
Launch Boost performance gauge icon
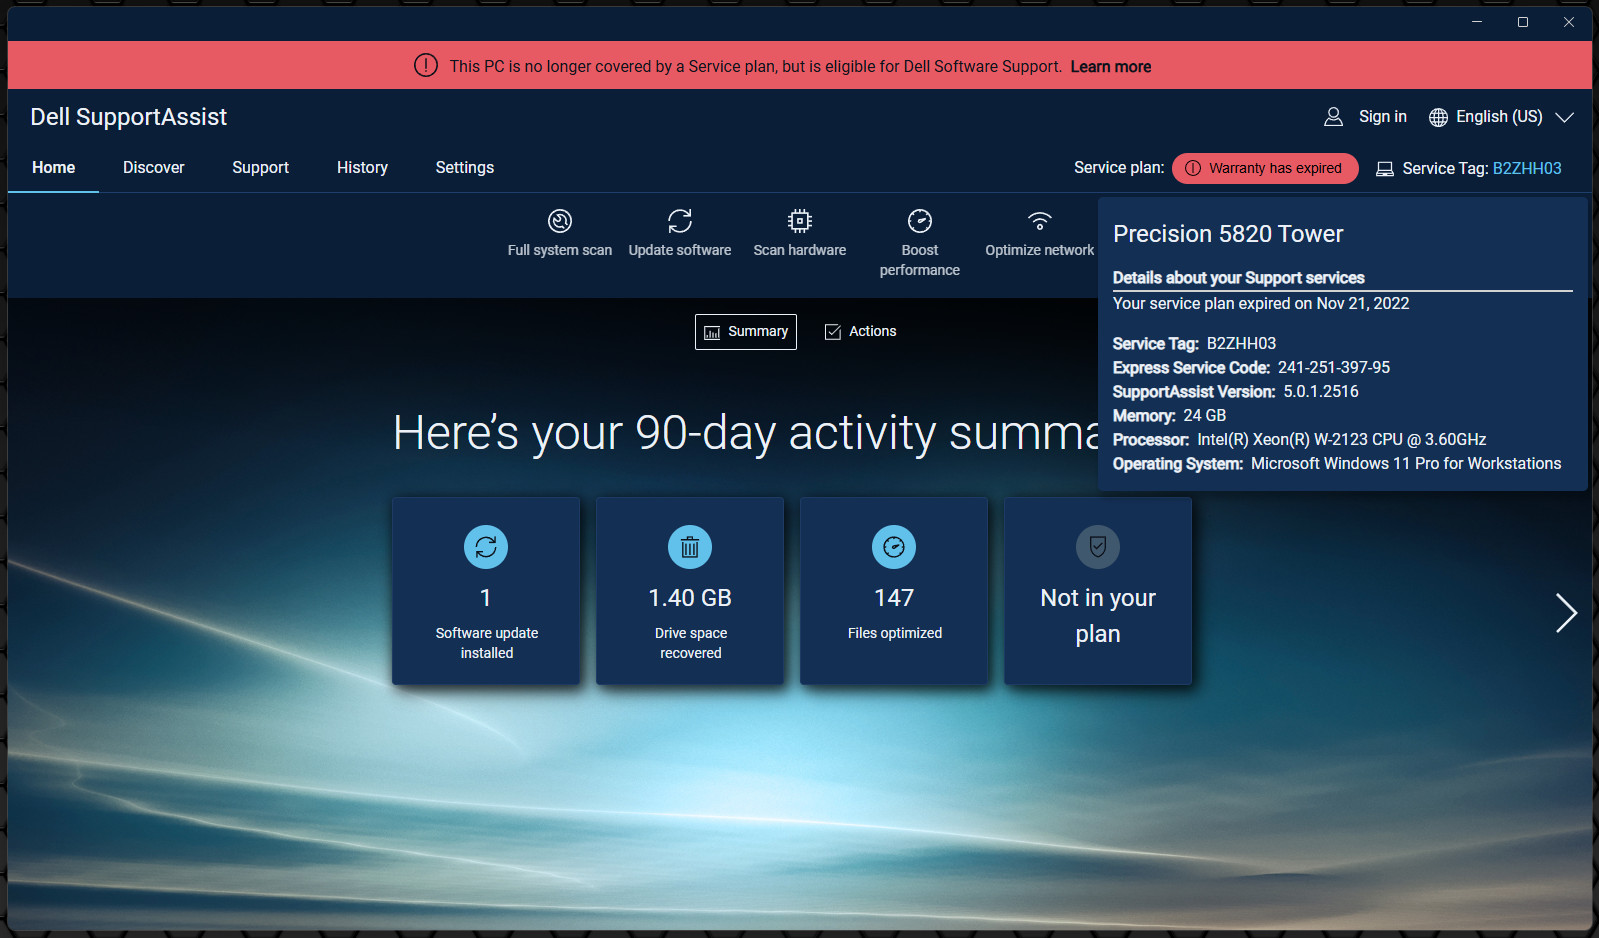(920, 220)
